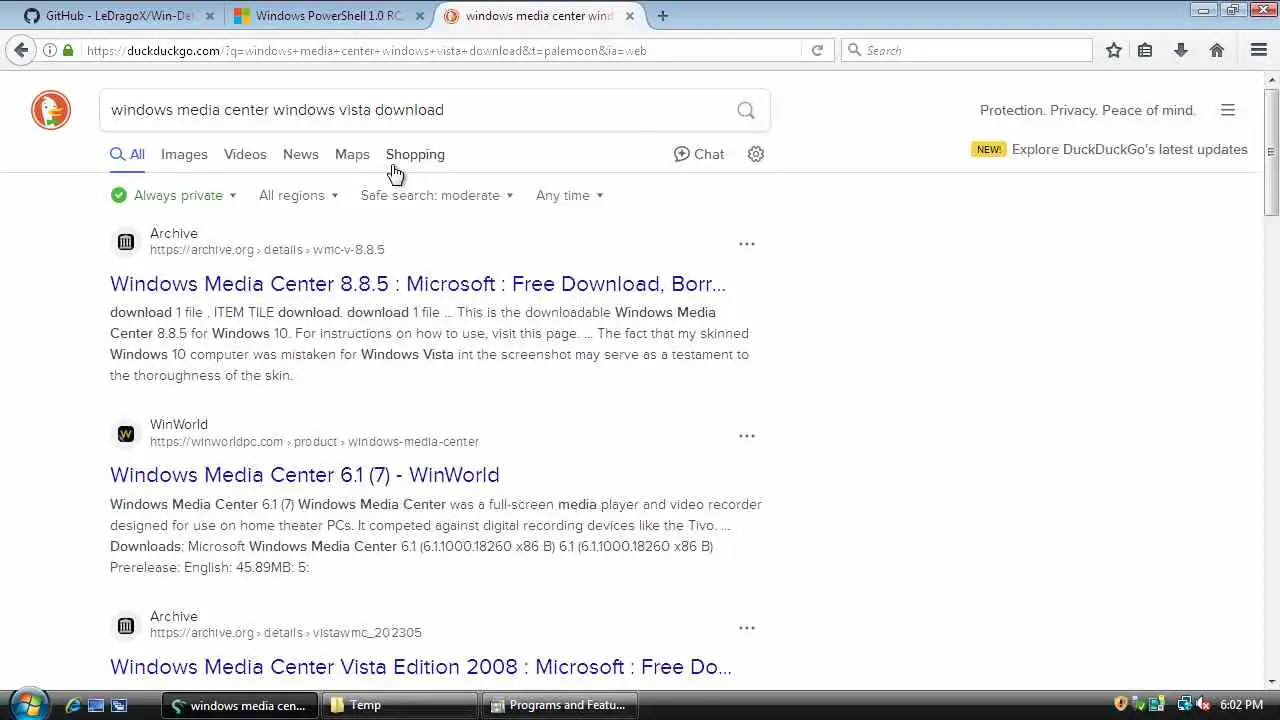Launch Internet Explorer from quick launch

point(72,705)
